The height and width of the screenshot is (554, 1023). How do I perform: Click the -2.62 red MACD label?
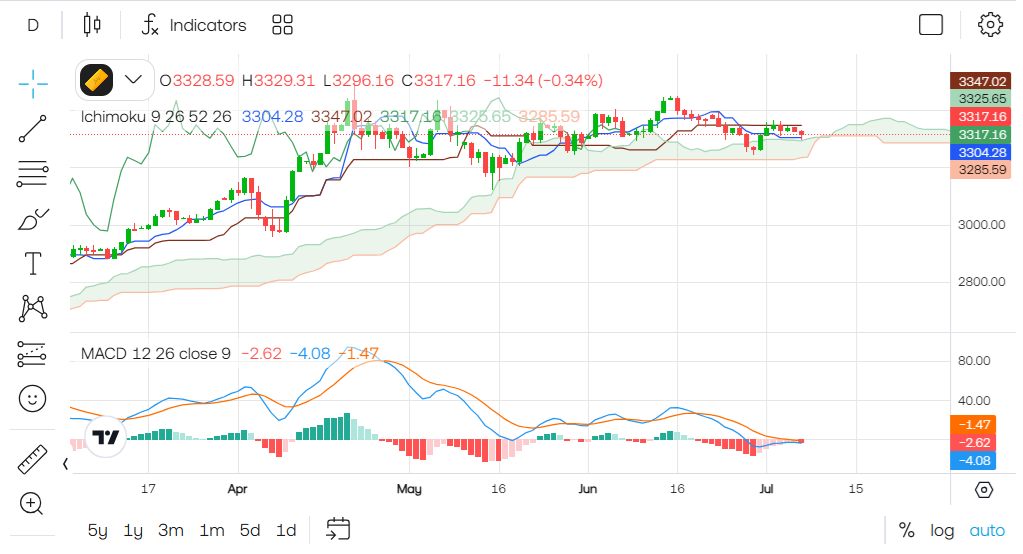tap(973, 442)
